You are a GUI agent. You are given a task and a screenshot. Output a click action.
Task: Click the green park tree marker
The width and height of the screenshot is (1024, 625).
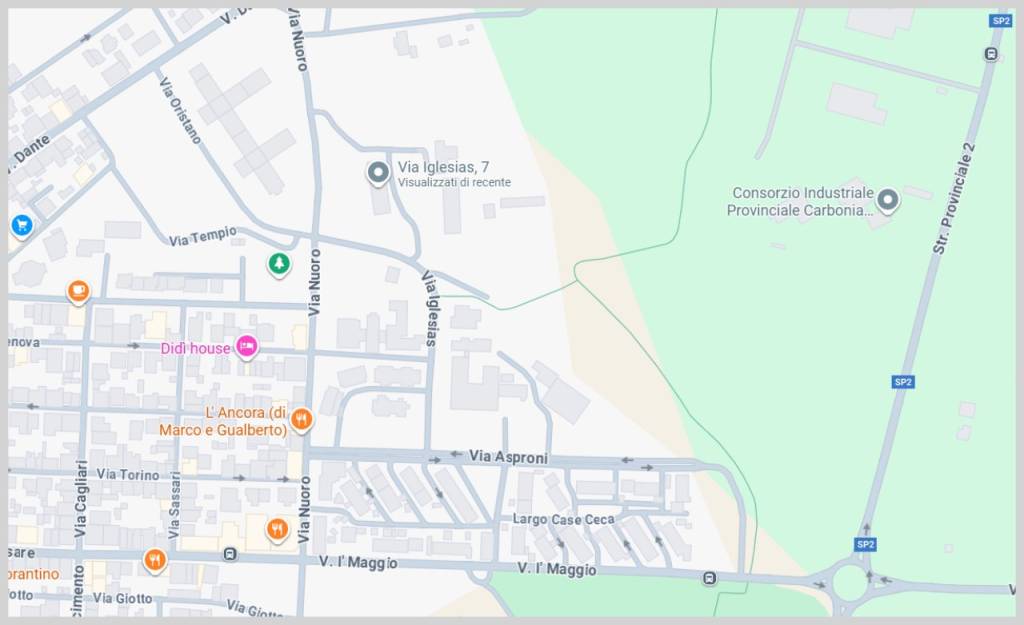coord(279,264)
